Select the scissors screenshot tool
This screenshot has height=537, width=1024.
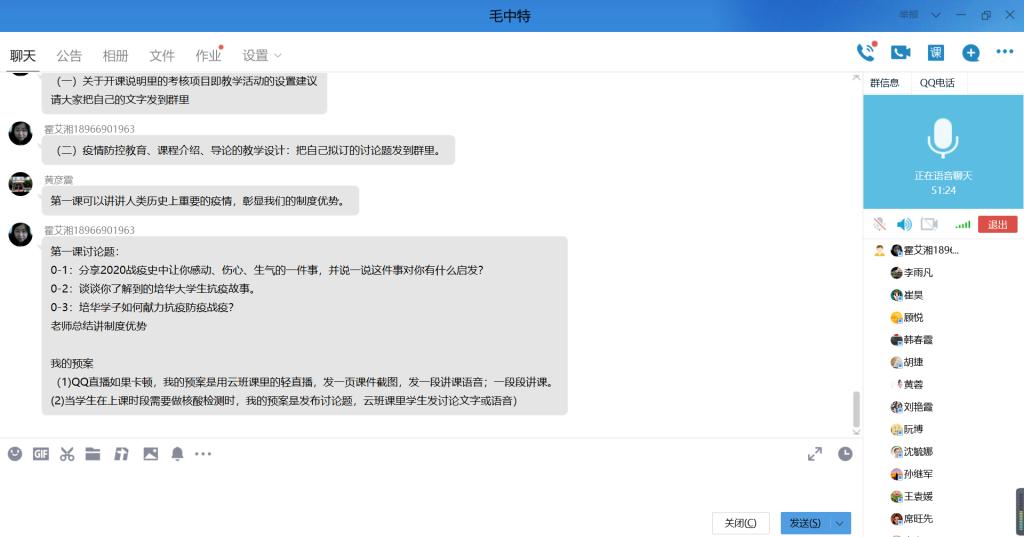[x=67, y=454]
